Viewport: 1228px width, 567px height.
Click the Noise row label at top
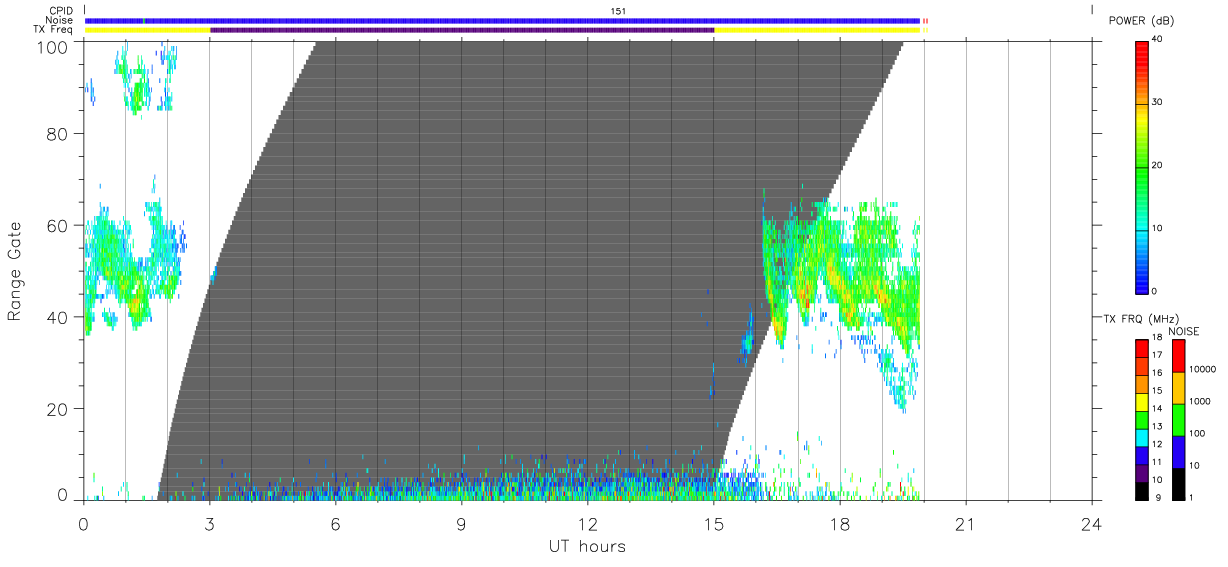coord(59,20)
